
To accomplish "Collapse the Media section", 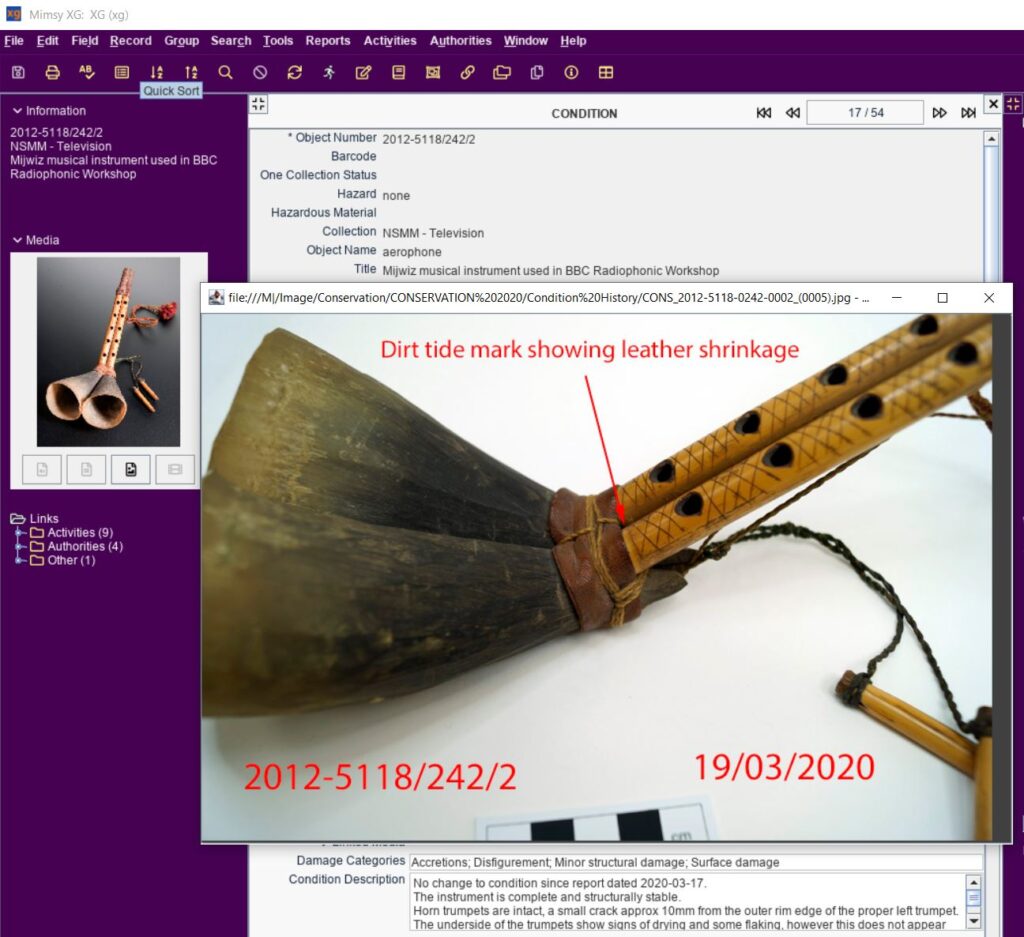I will coord(17,240).
